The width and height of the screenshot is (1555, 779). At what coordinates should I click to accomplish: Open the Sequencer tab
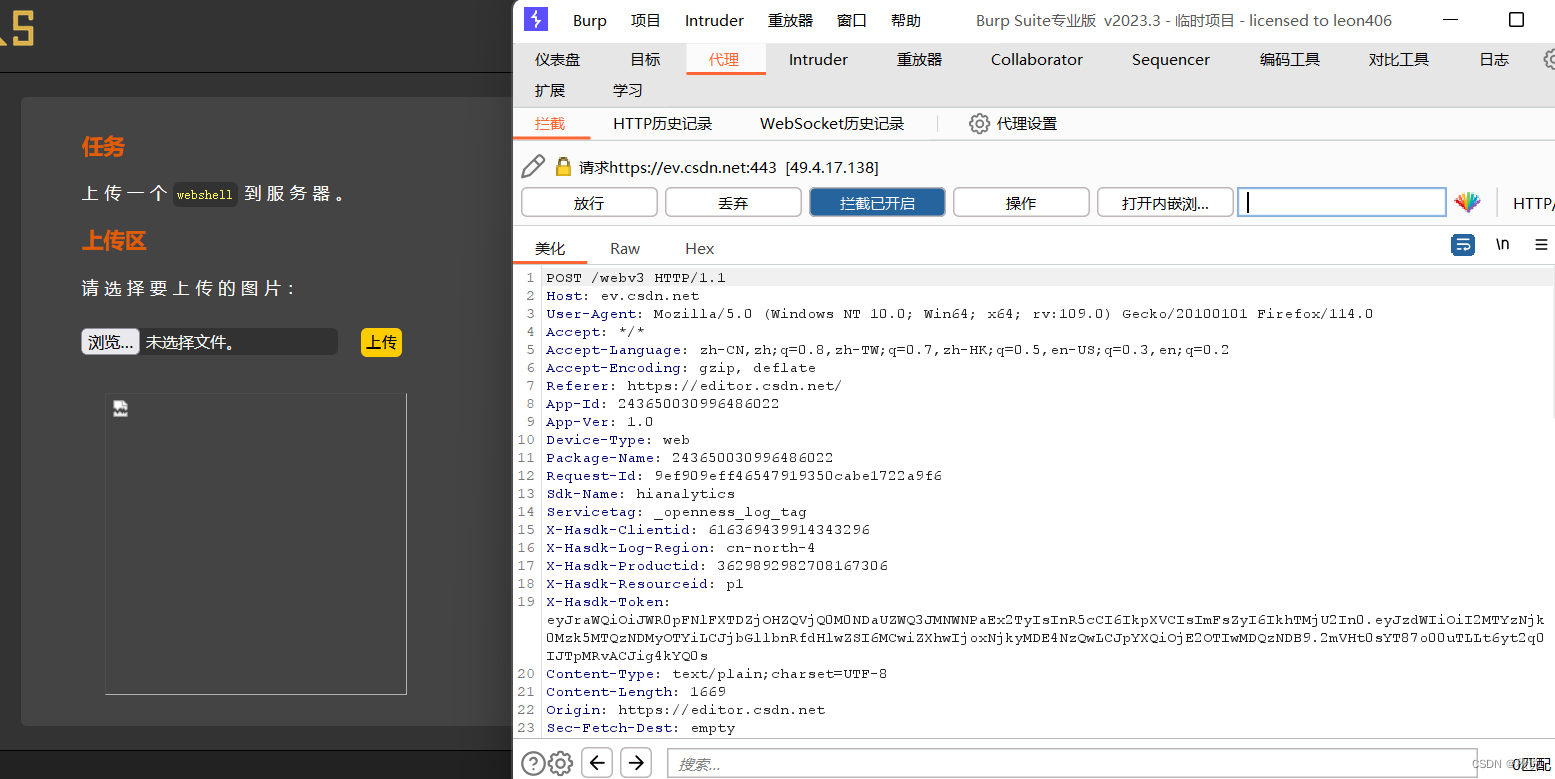pyautogui.click(x=1171, y=59)
